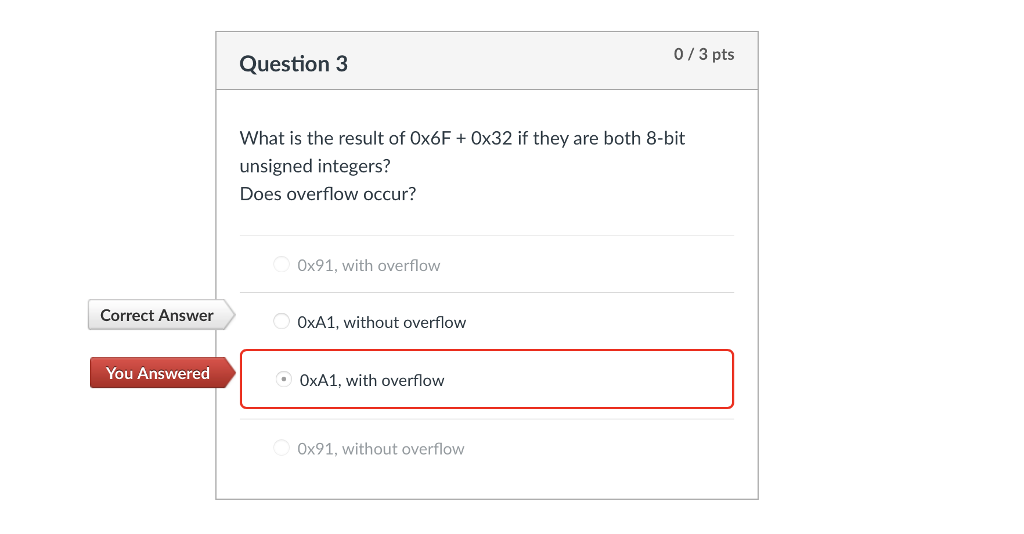Screen dimensions: 1024x534
Task: Click empty space inside the red answer box
Action: [x=588, y=379]
